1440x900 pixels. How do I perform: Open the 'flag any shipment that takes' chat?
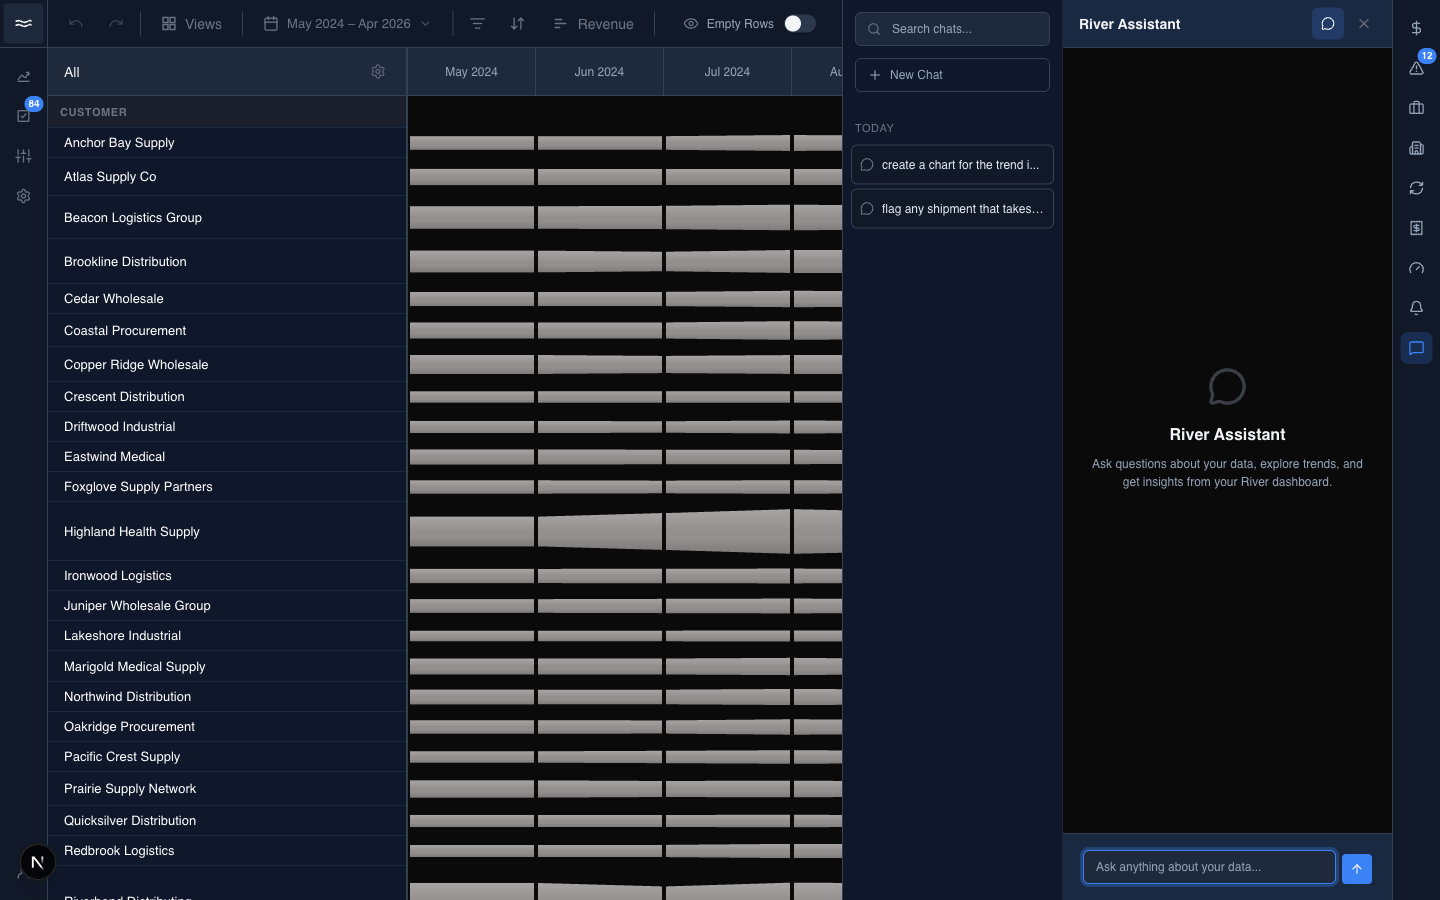click(x=952, y=209)
